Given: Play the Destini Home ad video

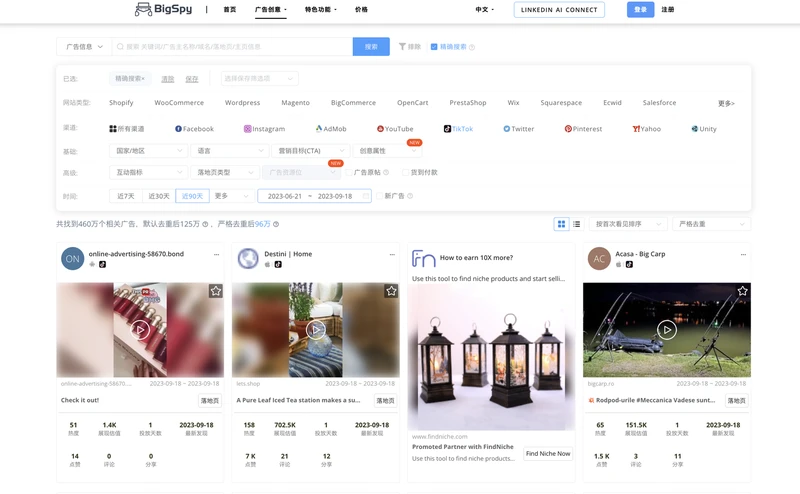Looking at the screenshot, I should click(x=316, y=329).
